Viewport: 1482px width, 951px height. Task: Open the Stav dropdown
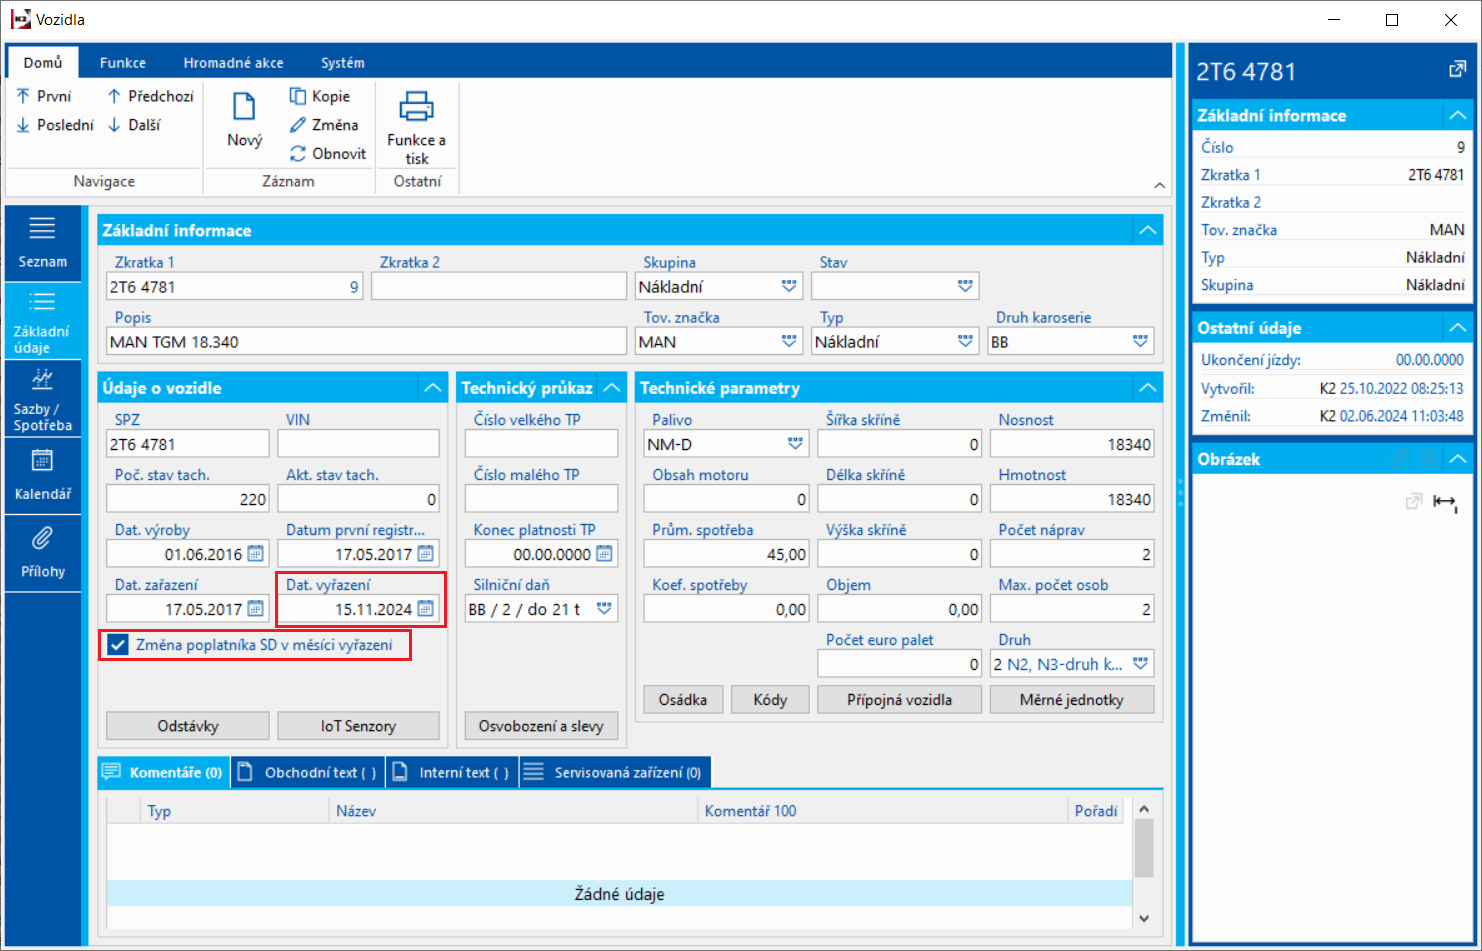[965, 287]
